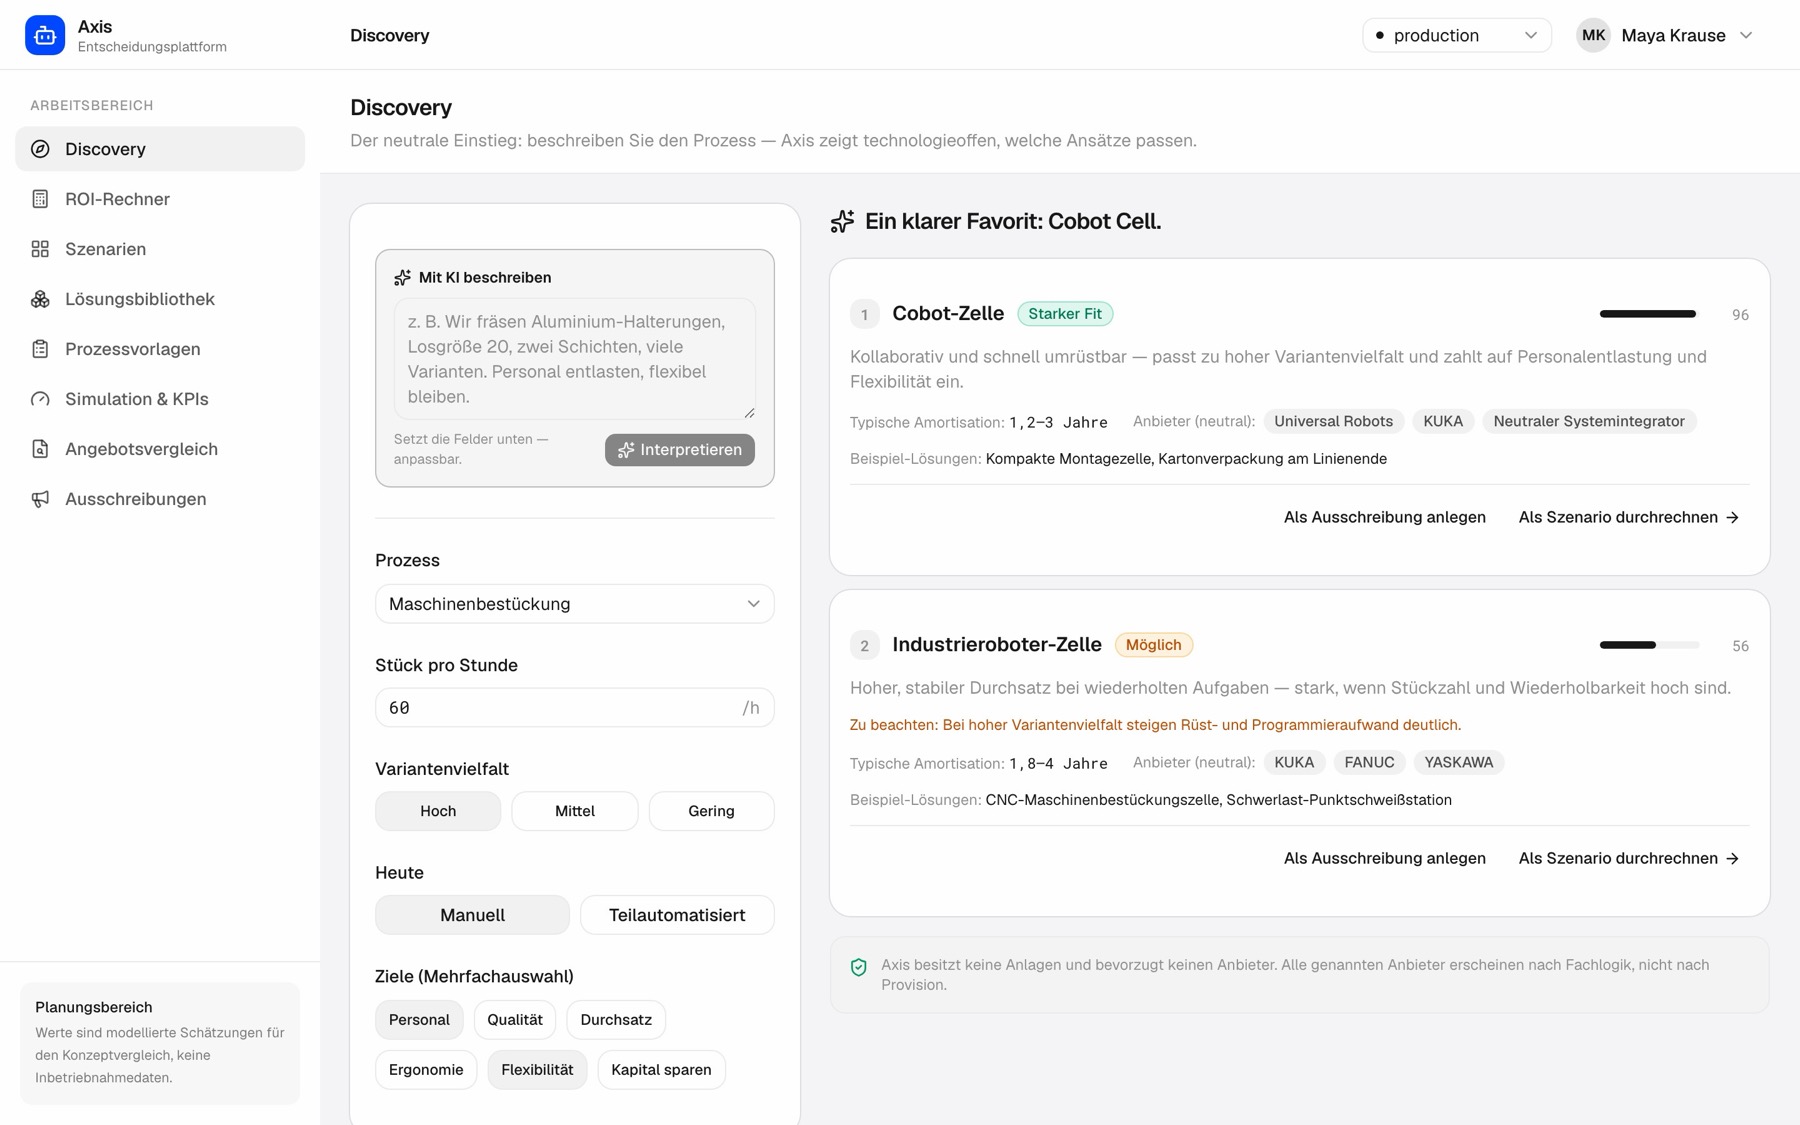Viewport: 1800px width, 1125px height.
Task: Click the Cobot-Zelle score bar at 96
Action: click(x=1649, y=314)
